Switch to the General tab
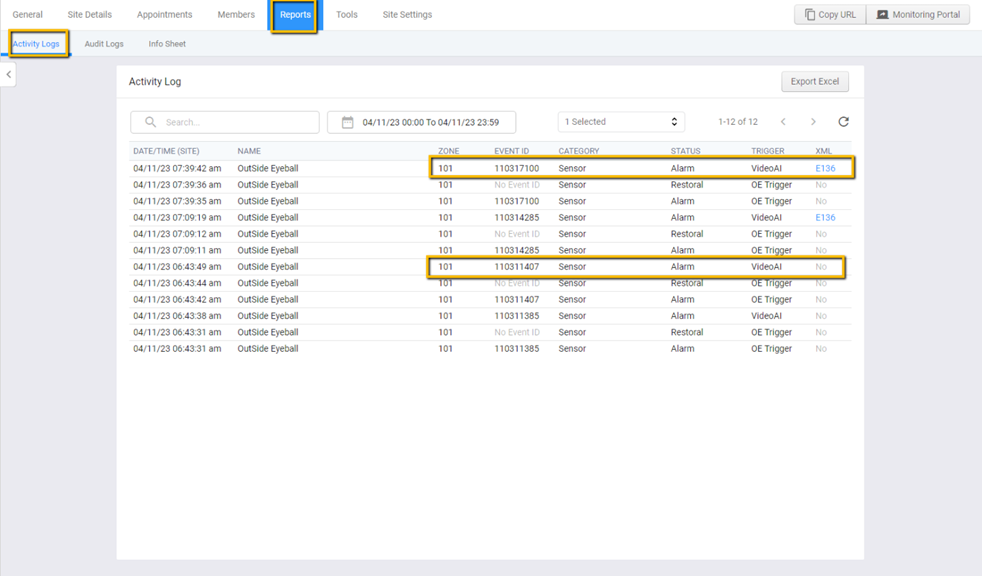Image resolution: width=982 pixels, height=576 pixels. pyautogui.click(x=28, y=14)
